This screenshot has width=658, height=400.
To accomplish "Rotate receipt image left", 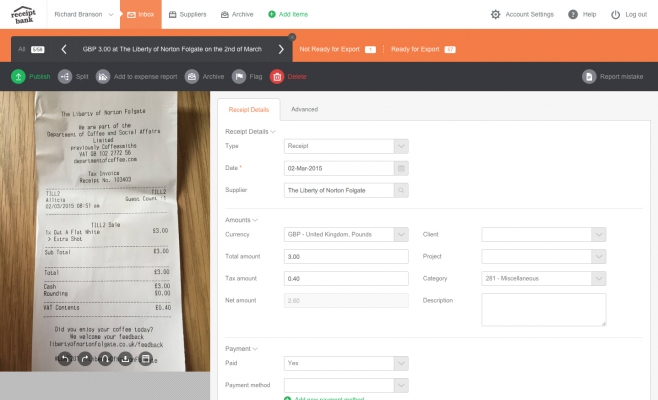I will click(x=65, y=358).
